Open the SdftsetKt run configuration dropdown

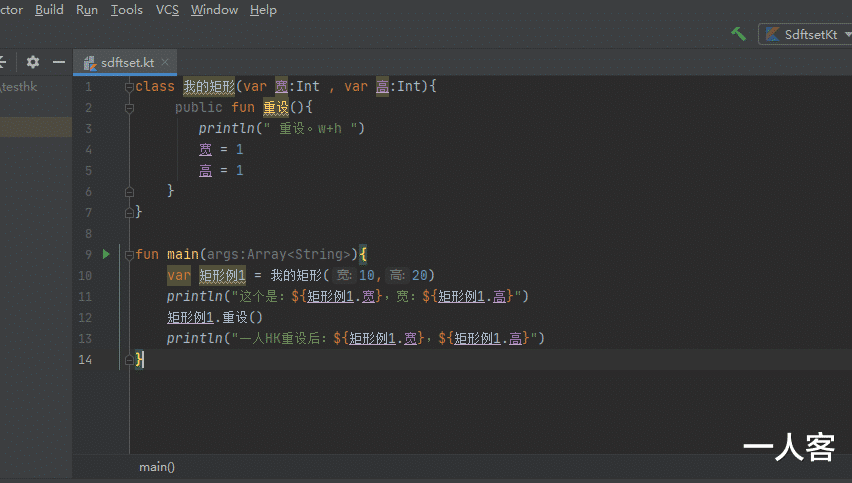pos(807,34)
